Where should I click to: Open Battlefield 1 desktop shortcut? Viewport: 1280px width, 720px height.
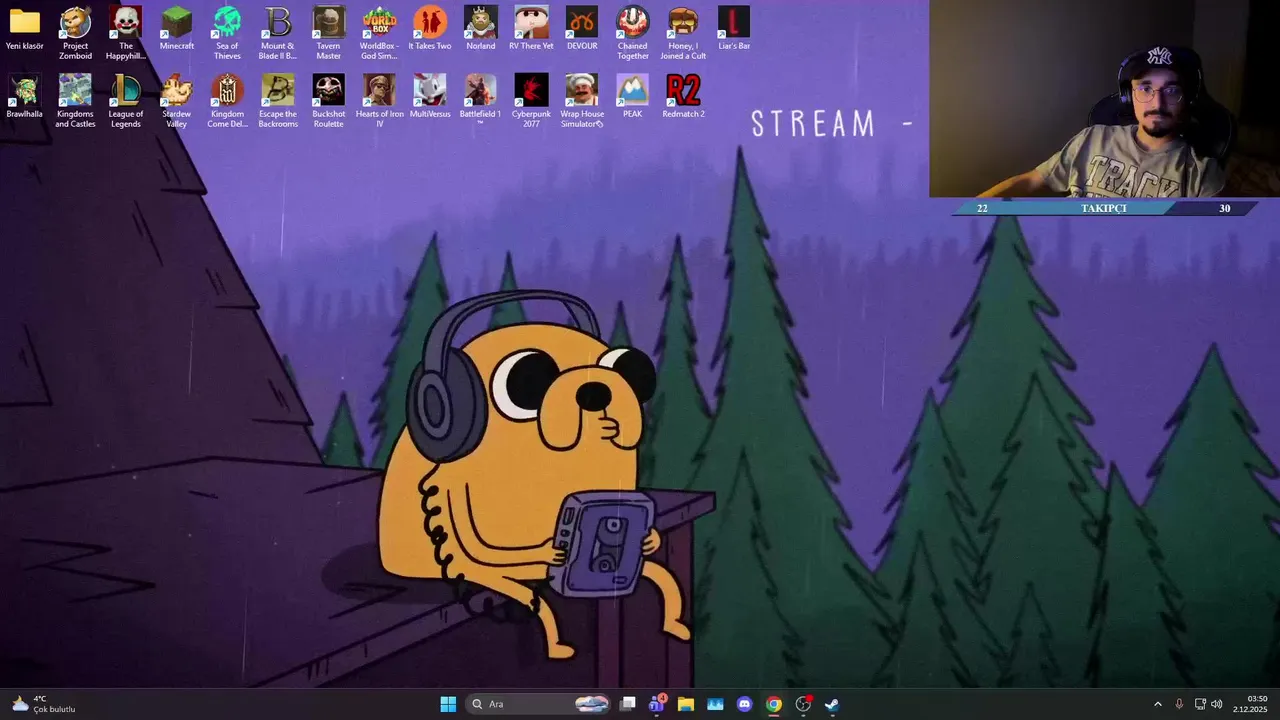pyautogui.click(x=481, y=101)
